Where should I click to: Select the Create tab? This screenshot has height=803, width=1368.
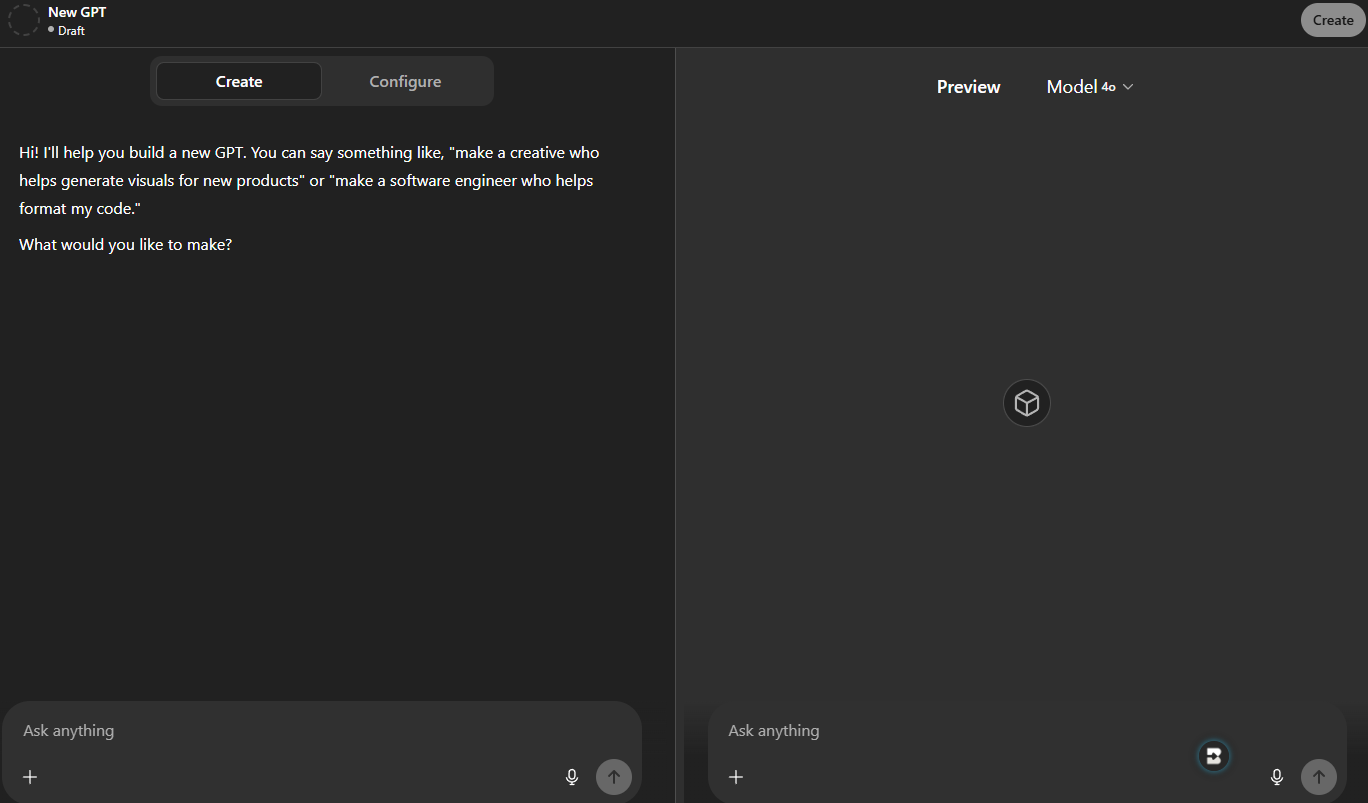[x=239, y=82]
